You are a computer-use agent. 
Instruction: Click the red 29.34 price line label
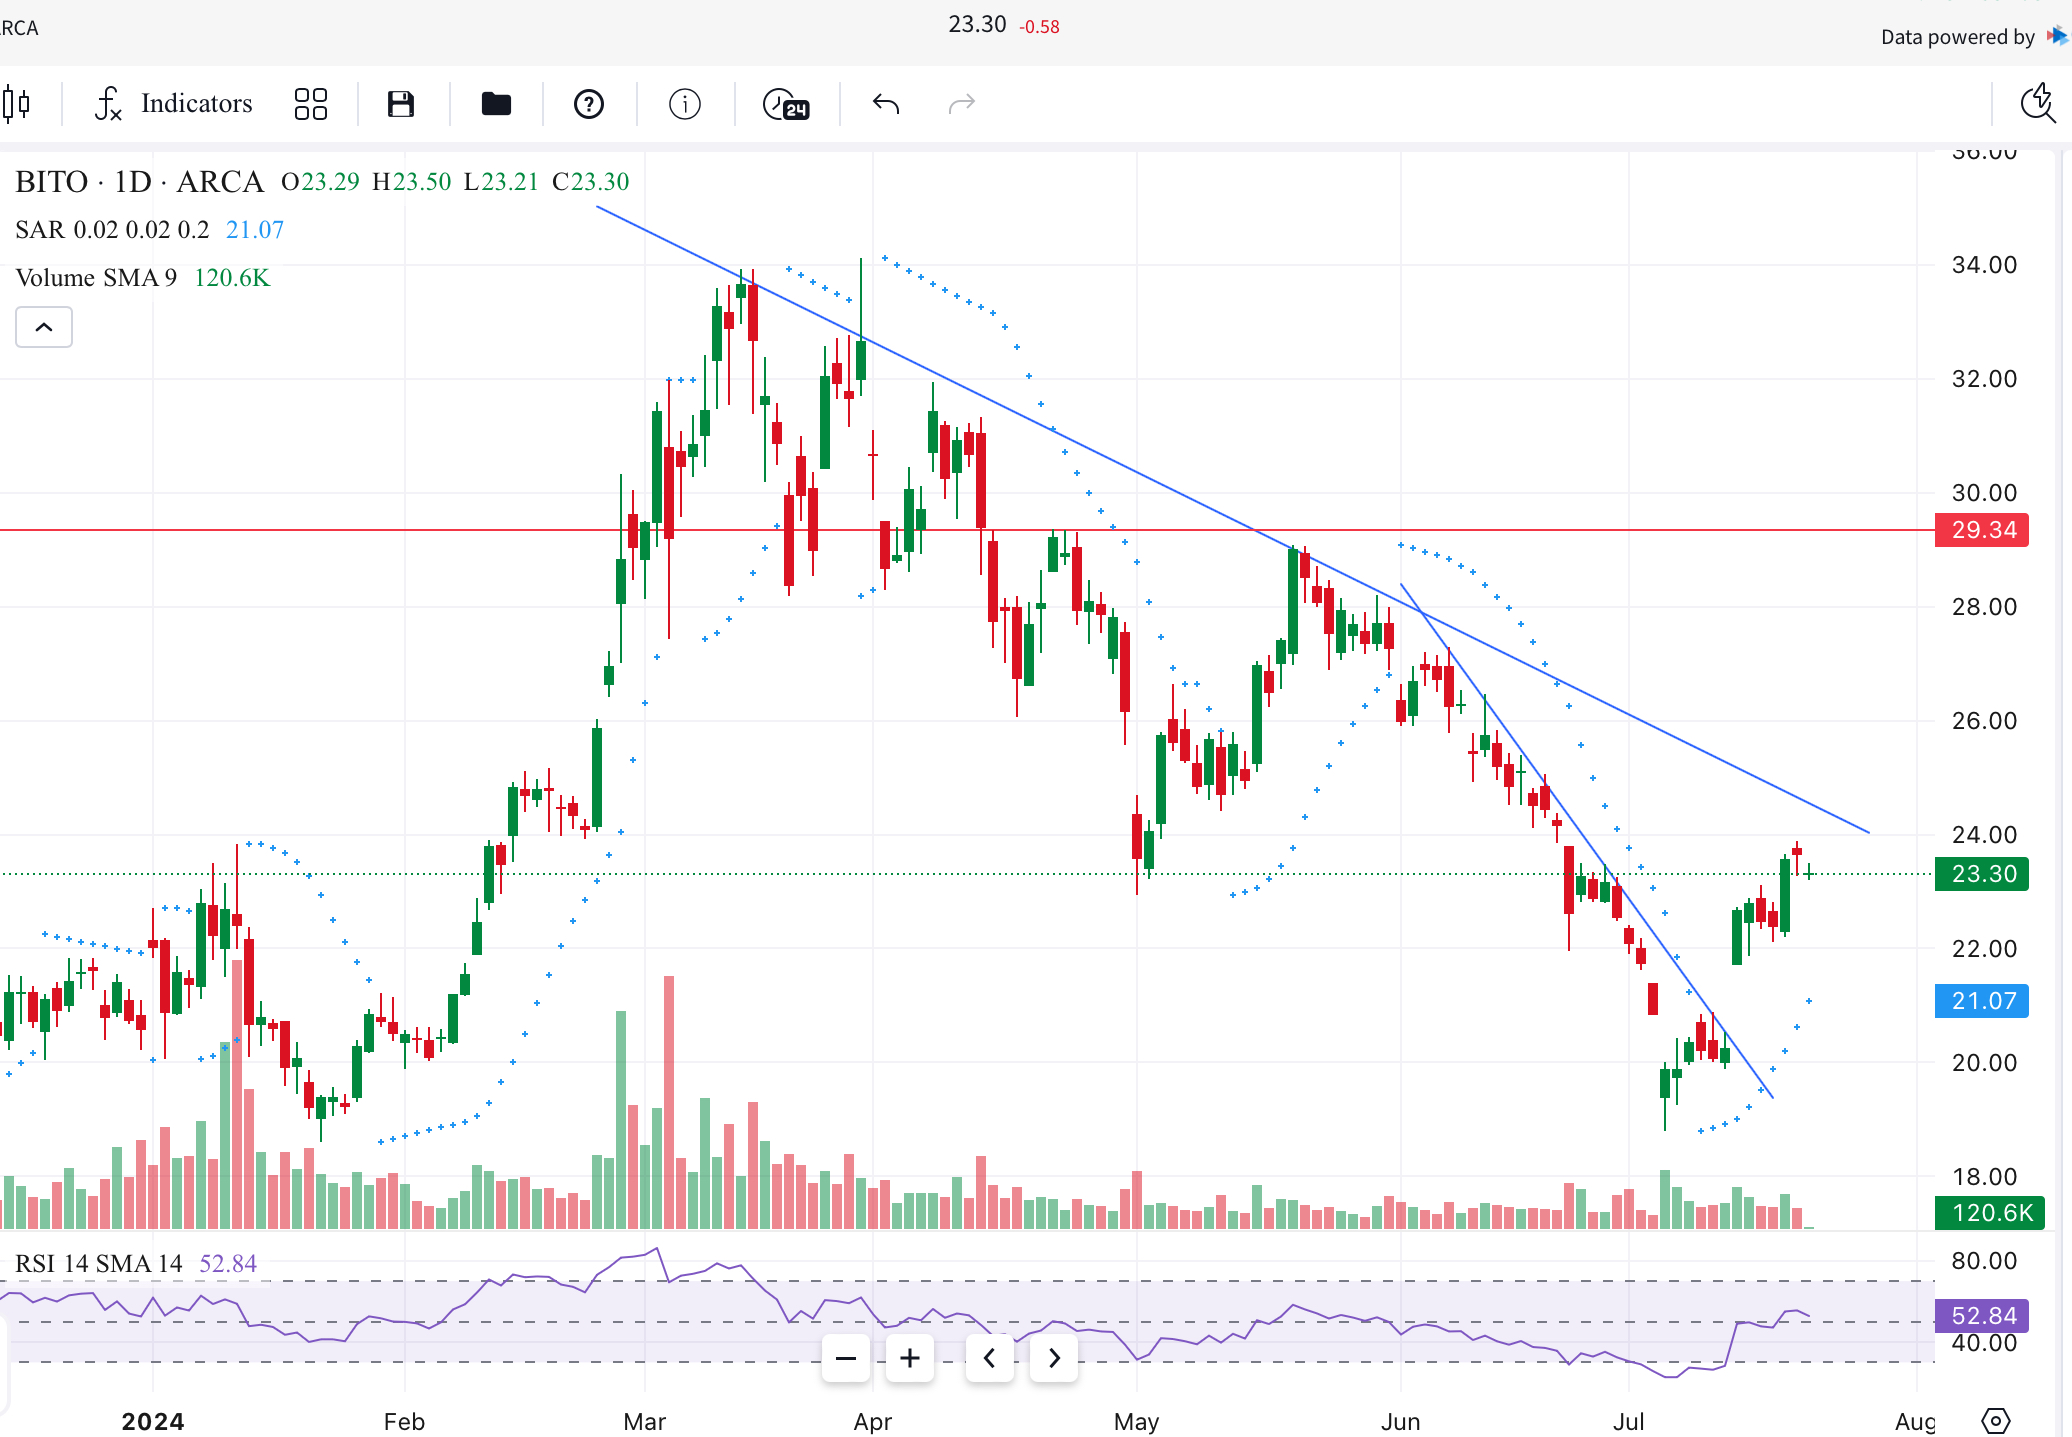(x=1982, y=530)
